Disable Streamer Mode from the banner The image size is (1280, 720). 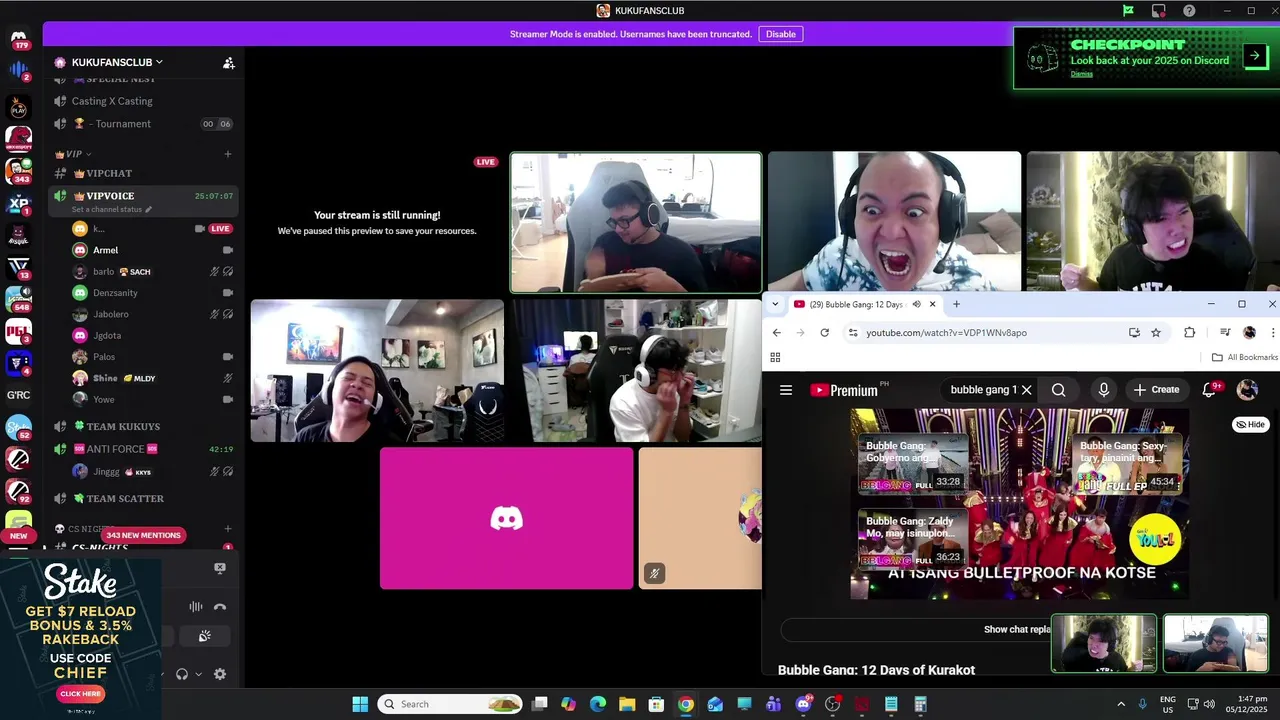coord(780,34)
